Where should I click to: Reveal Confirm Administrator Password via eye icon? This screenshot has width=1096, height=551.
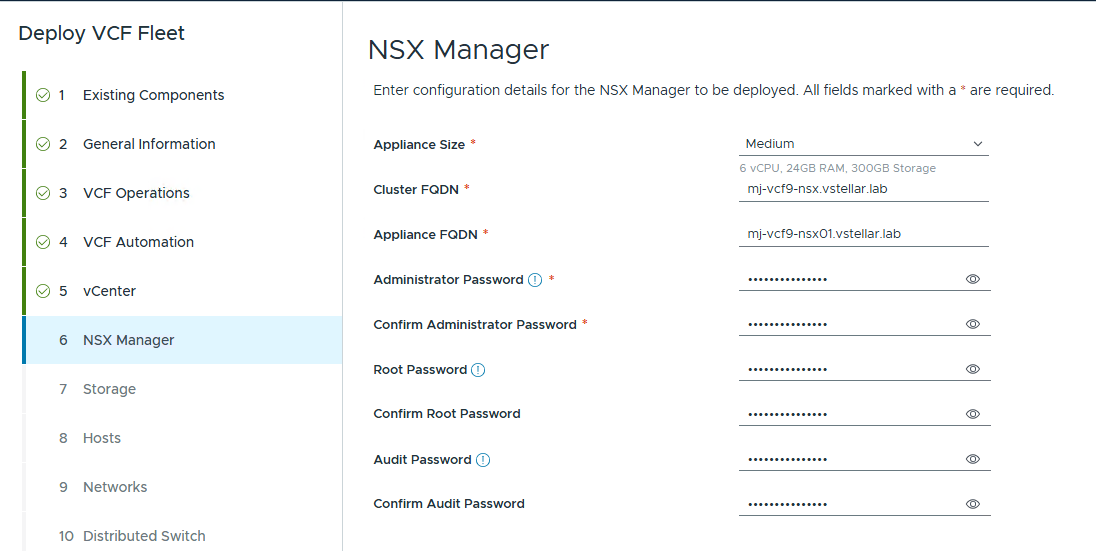click(x=973, y=324)
